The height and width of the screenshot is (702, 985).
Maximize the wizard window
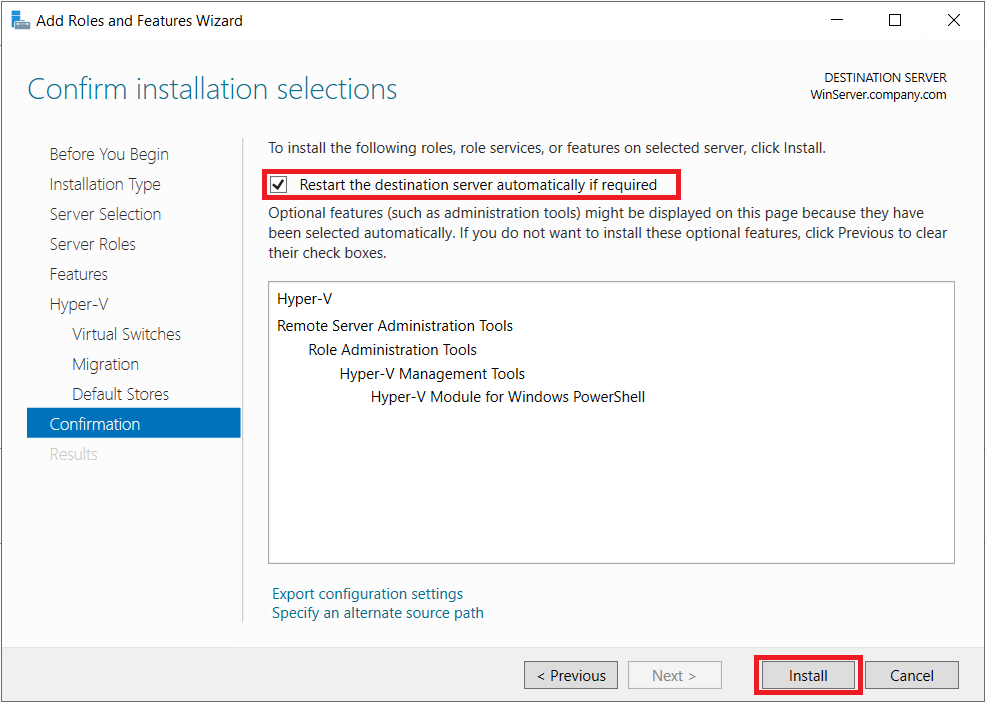[895, 20]
